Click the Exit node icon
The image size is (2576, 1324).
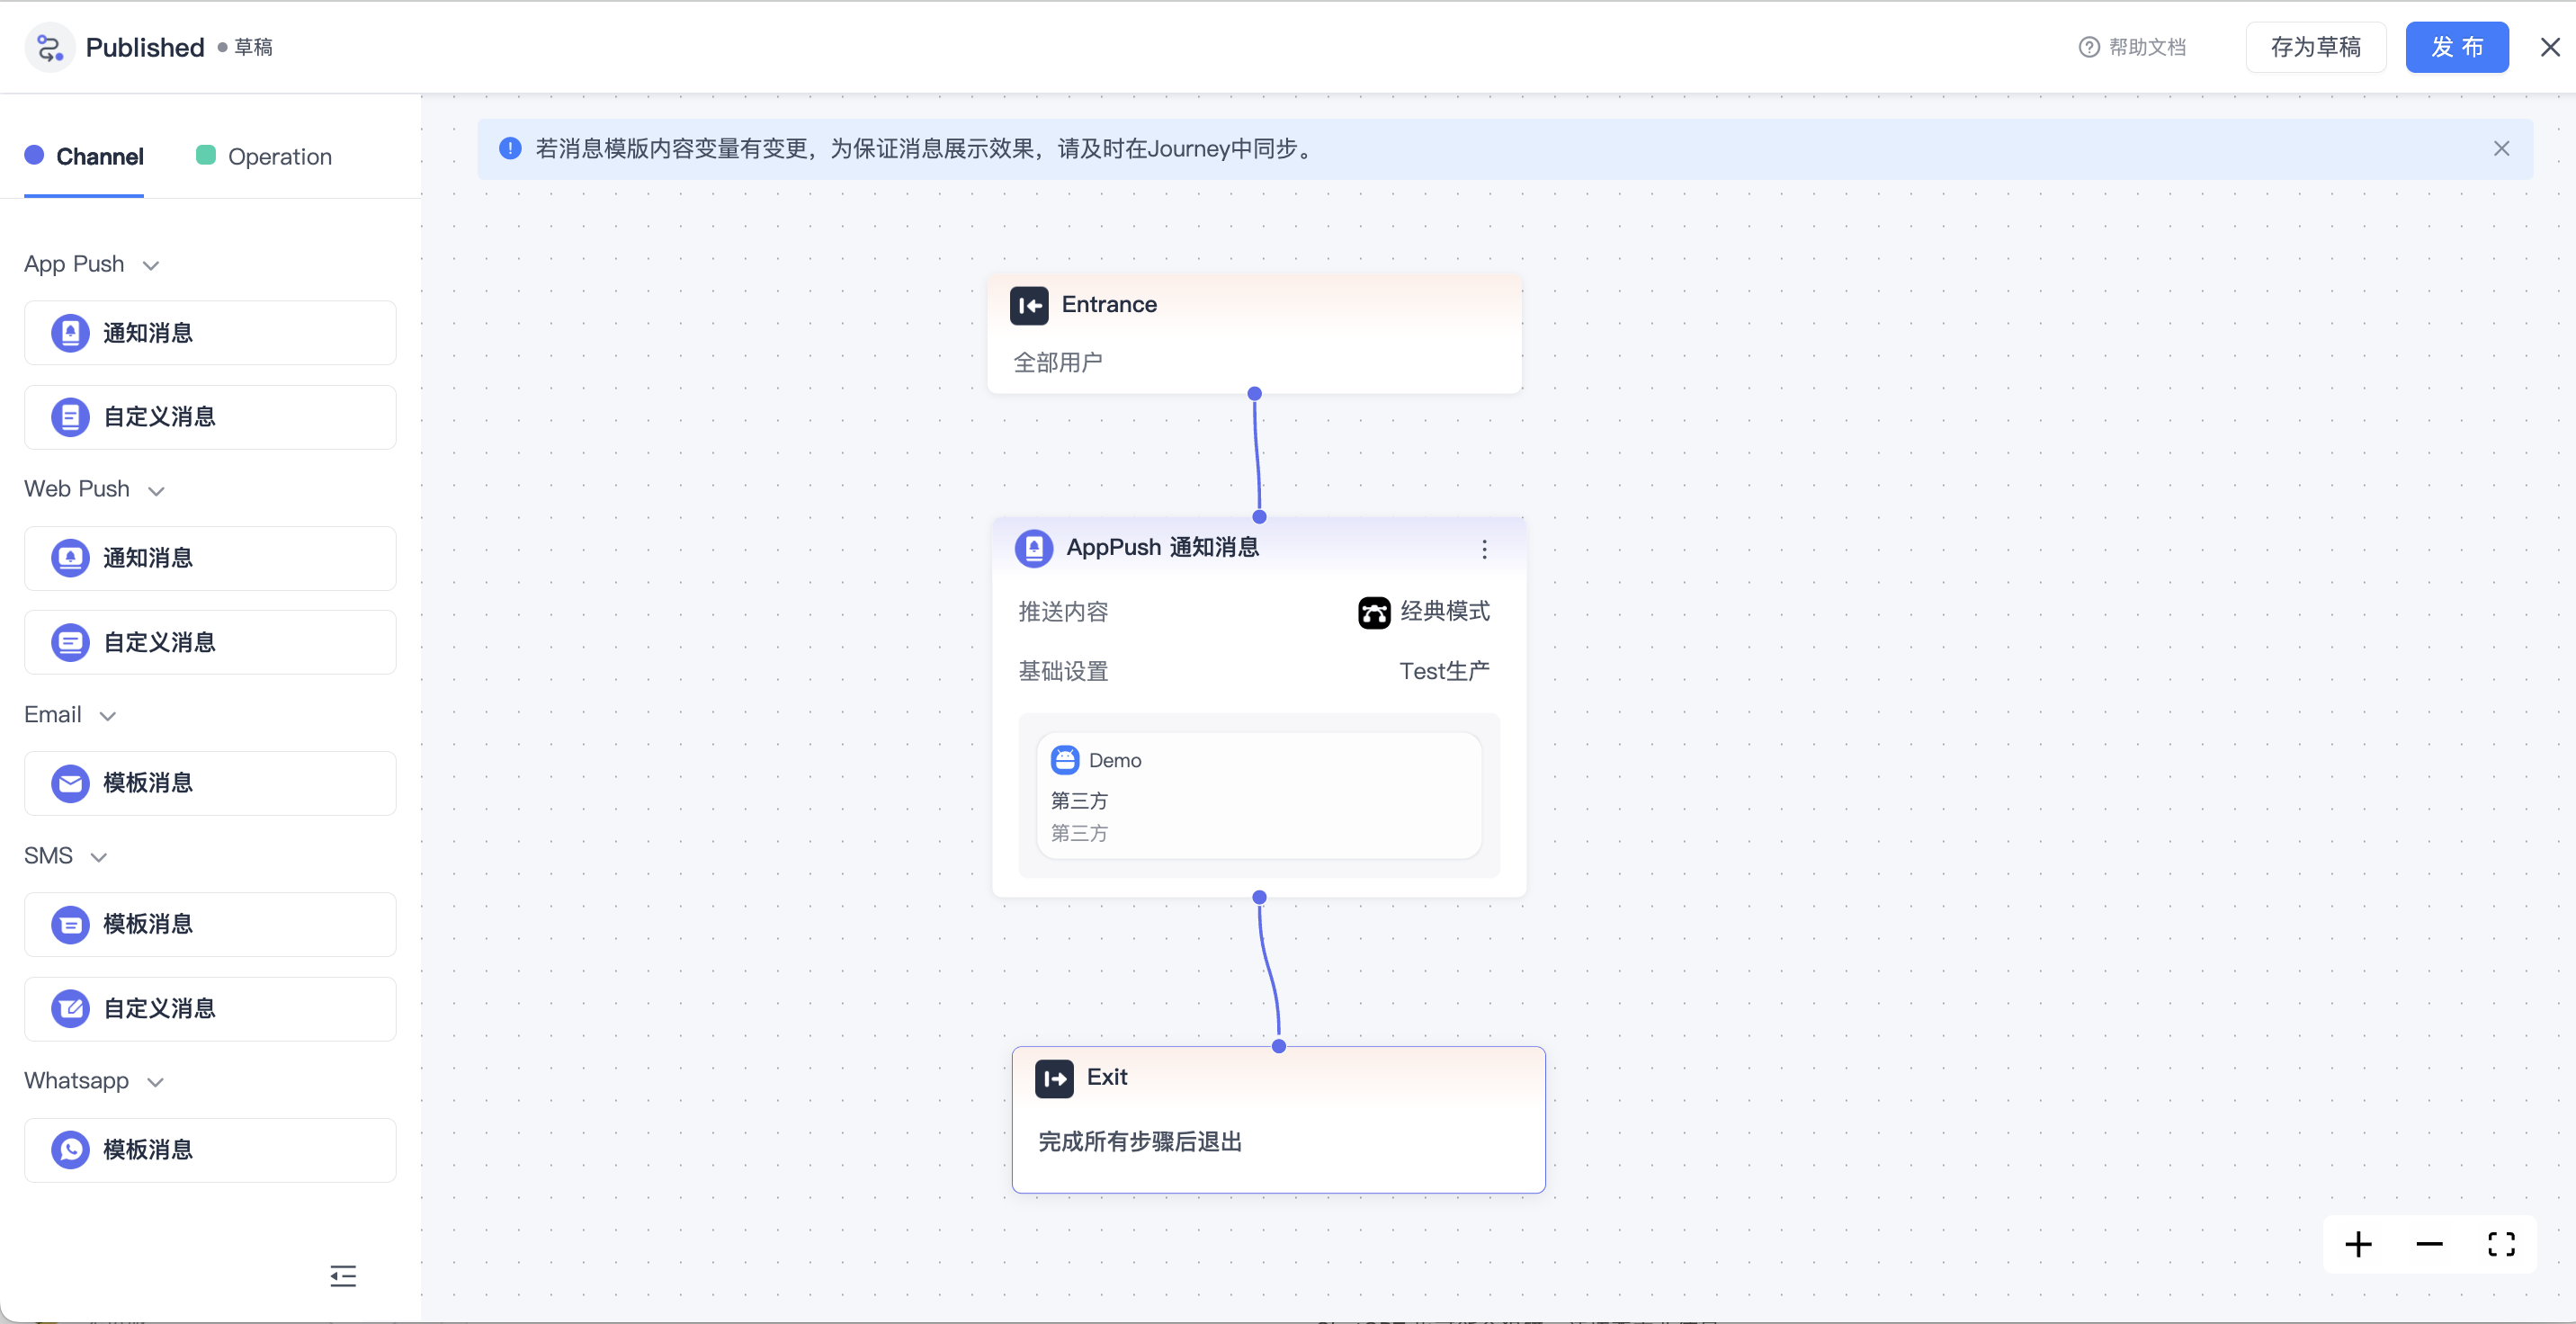pyautogui.click(x=1054, y=1078)
